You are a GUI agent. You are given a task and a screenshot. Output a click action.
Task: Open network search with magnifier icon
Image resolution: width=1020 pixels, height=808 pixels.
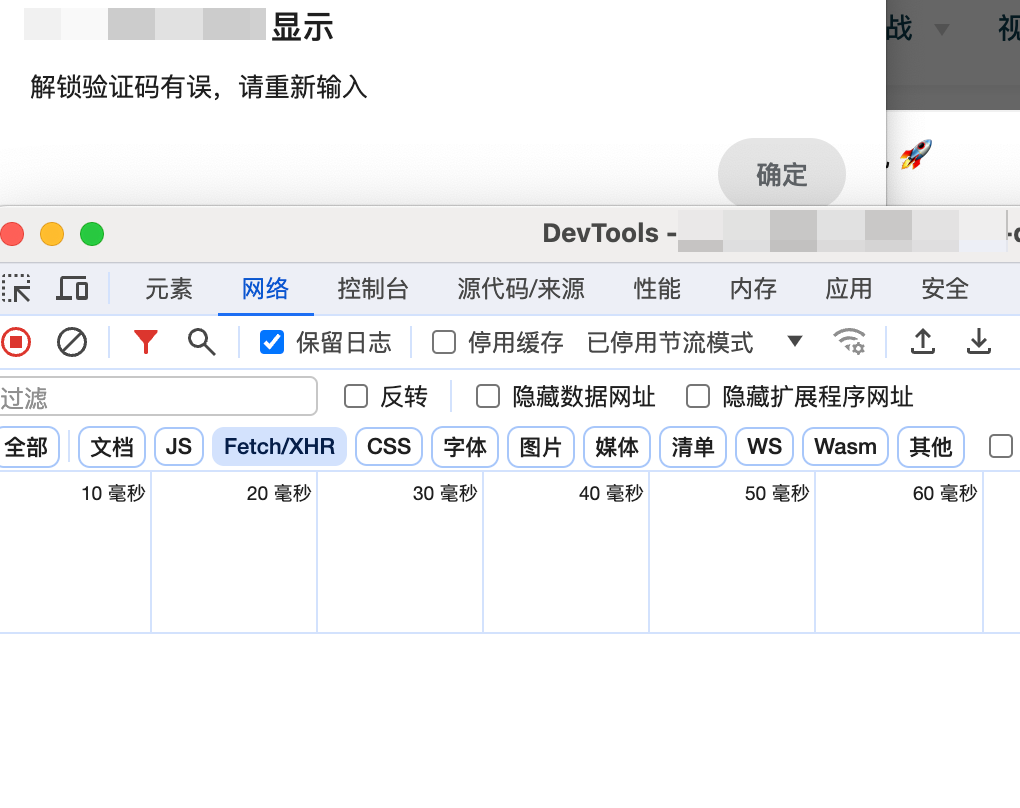[x=202, y=343]
